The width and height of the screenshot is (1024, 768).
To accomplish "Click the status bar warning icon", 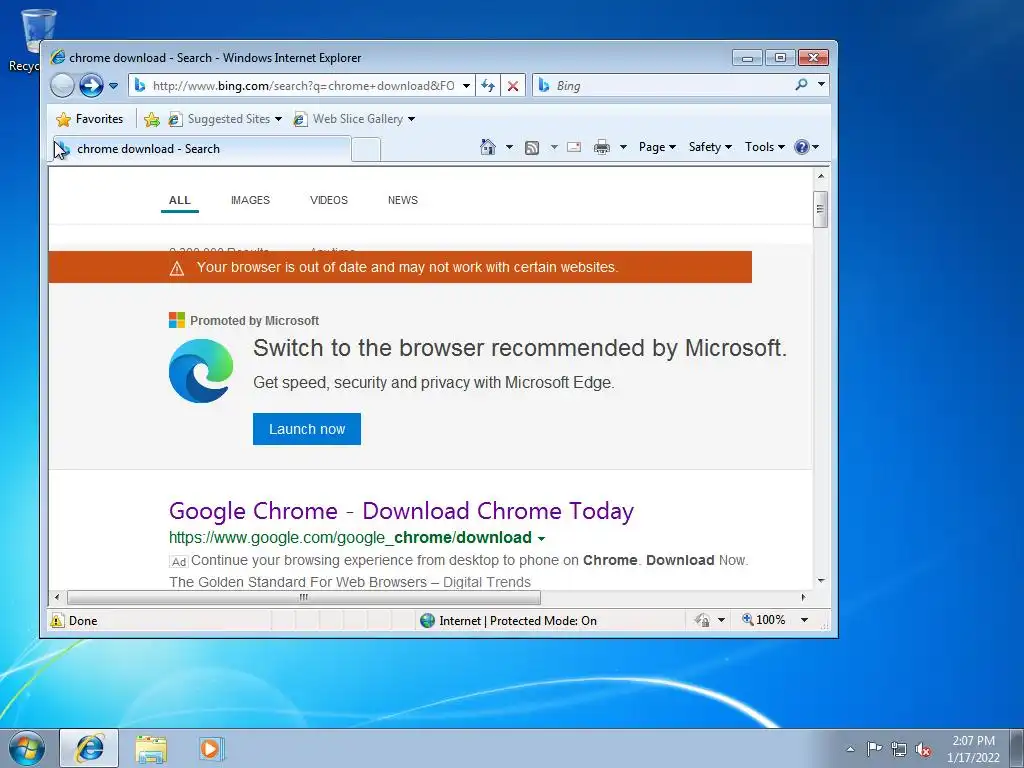I will [57, 620].
